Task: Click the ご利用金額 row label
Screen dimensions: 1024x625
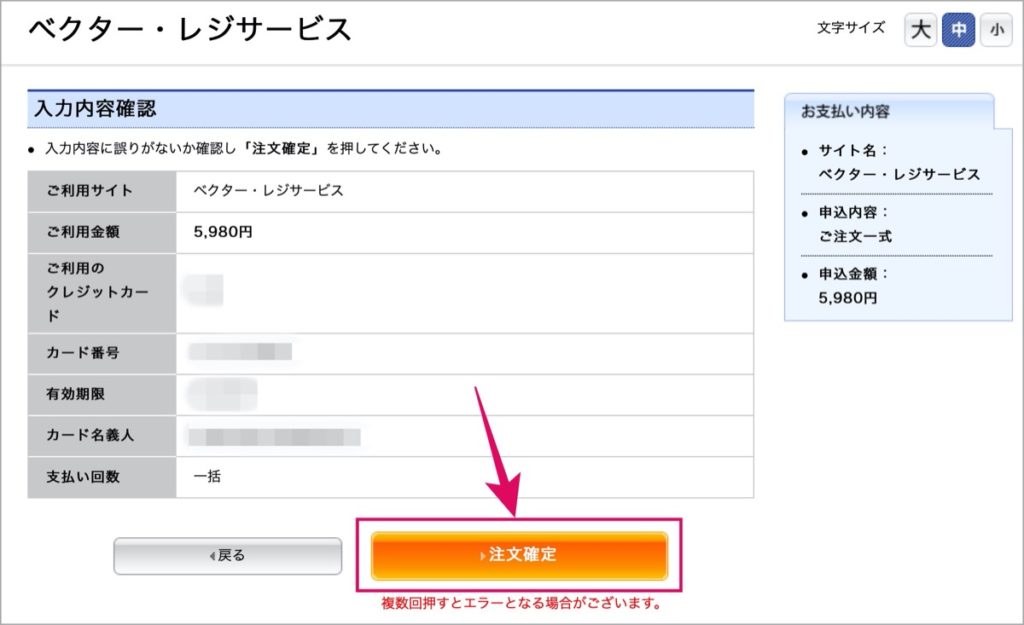Action: click(83, 232)
